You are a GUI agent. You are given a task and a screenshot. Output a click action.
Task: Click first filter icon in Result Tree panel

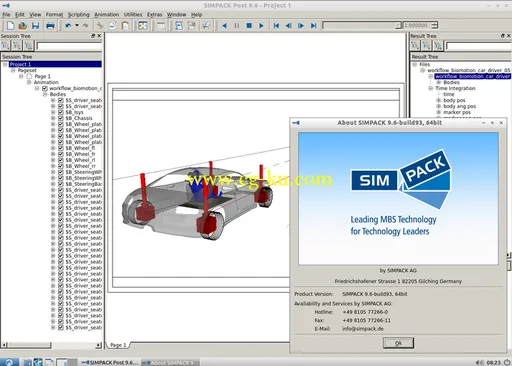(415, 46)
